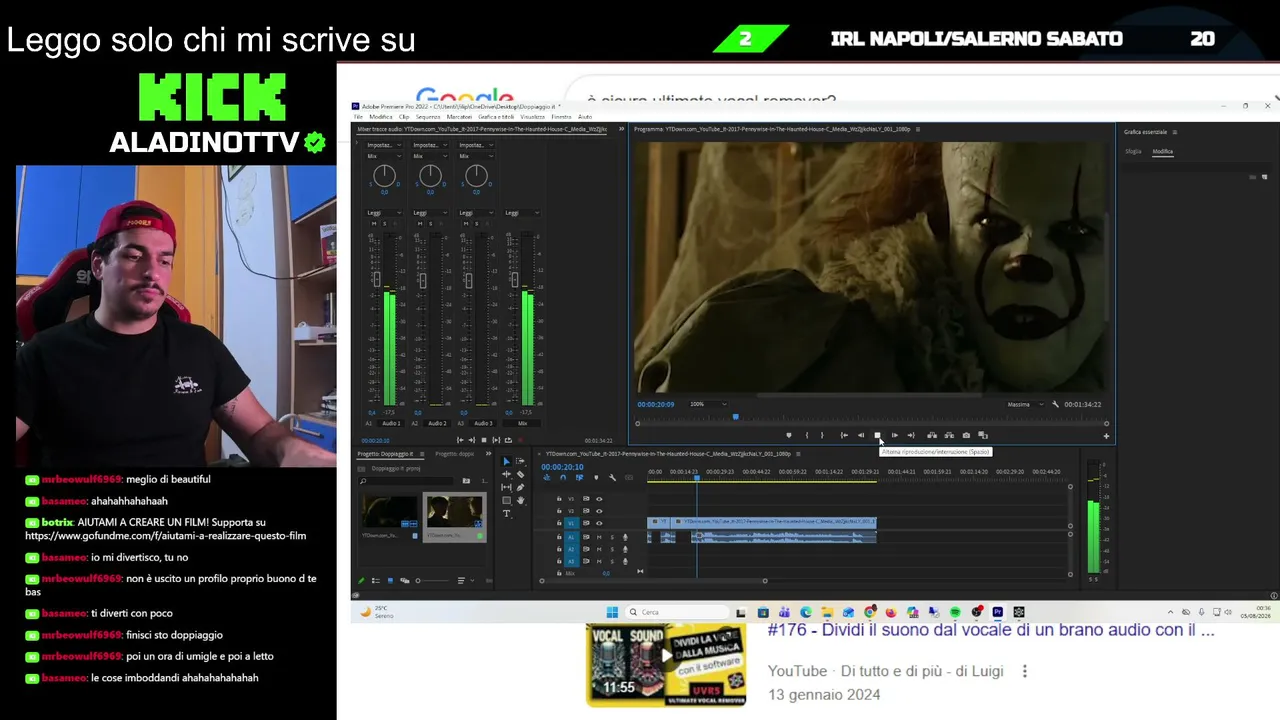
Task: Step forward one frame in Program monitor
Action: pyautogui.click(x=894, y=435)
